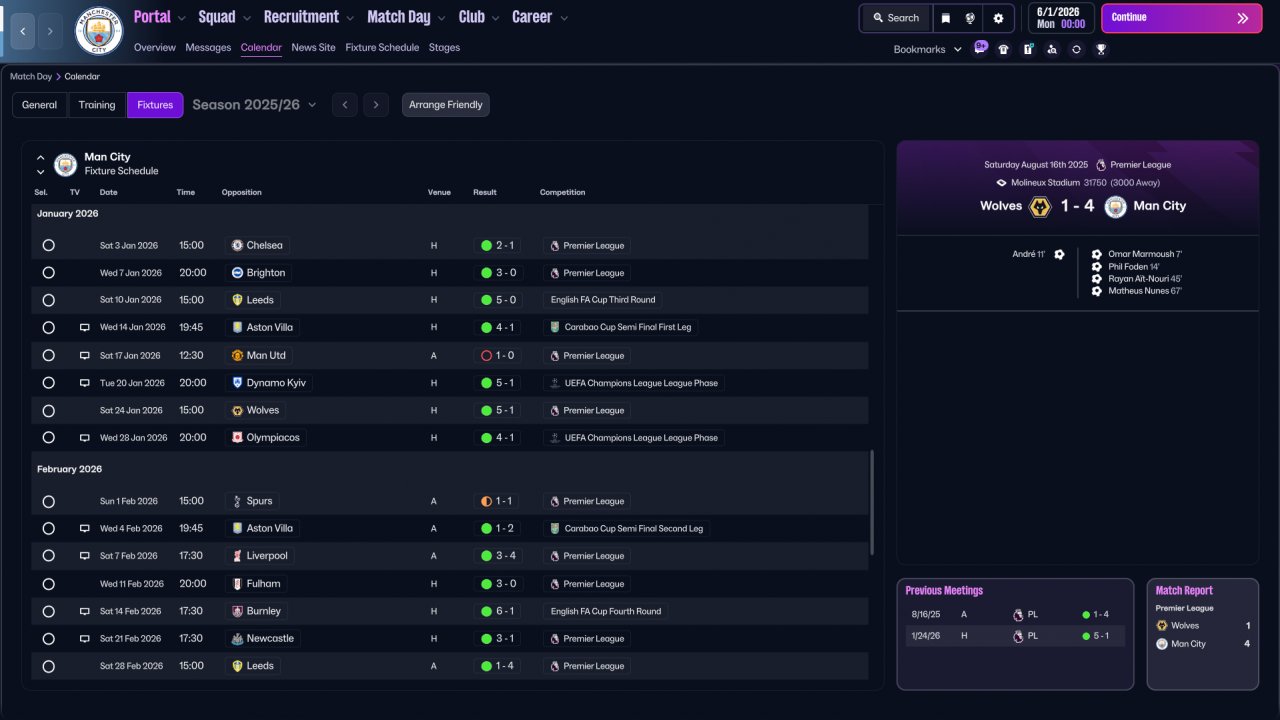Click the circular arrows transfer icon in the bookmarks bar
This screenshot has width=1280, height=720.
1076,49
